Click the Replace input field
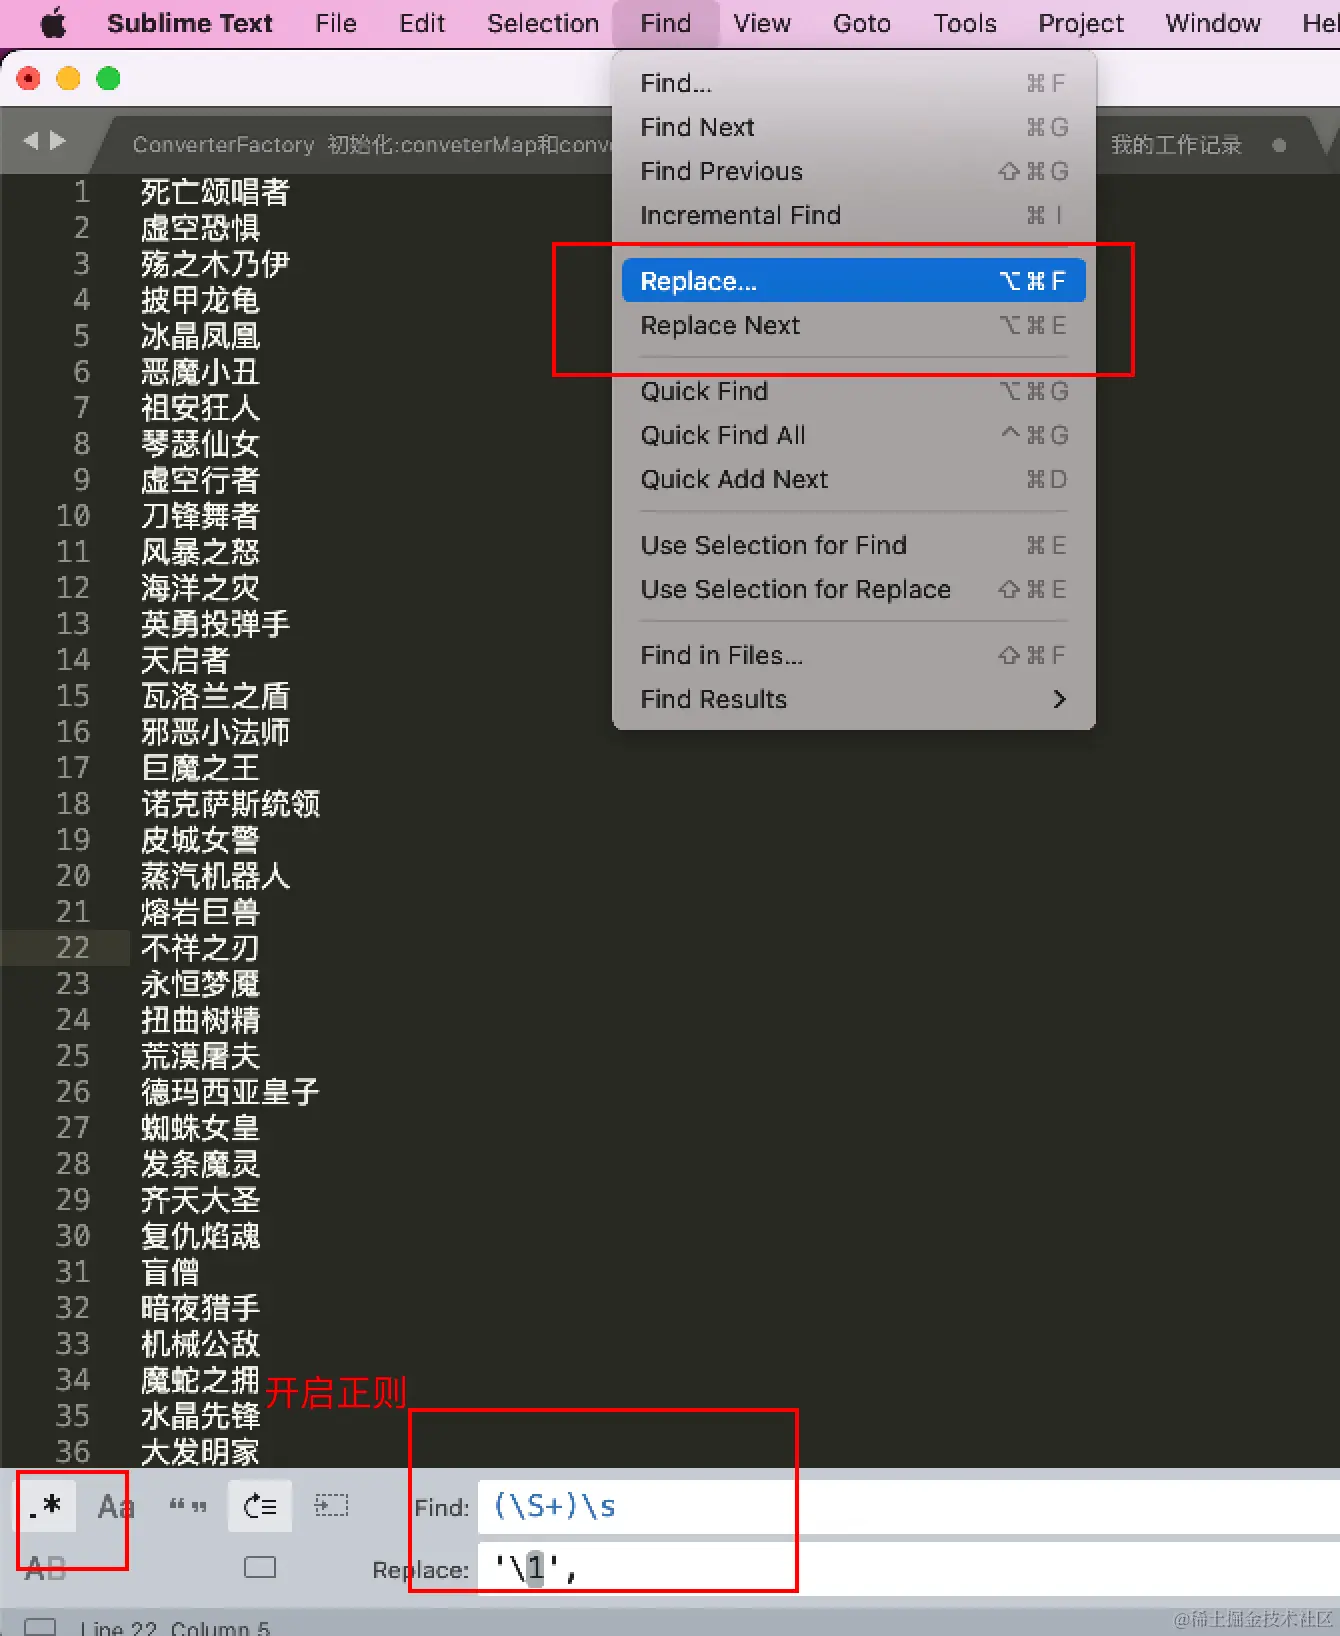1340x1636 pixels. [x=908, y=1568]
